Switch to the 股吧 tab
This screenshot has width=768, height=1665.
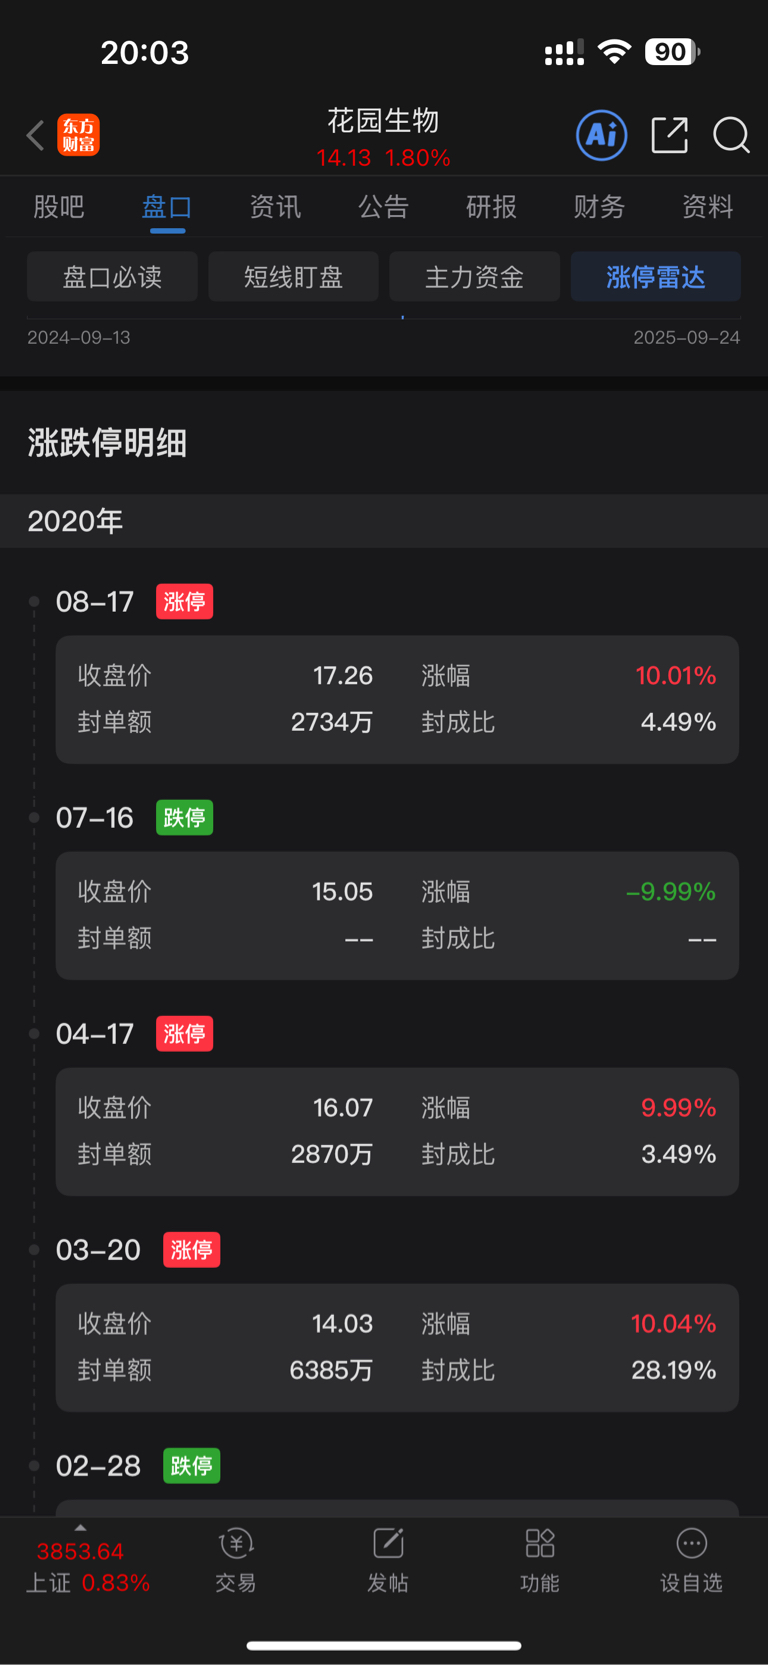click(x=59, y=207)
